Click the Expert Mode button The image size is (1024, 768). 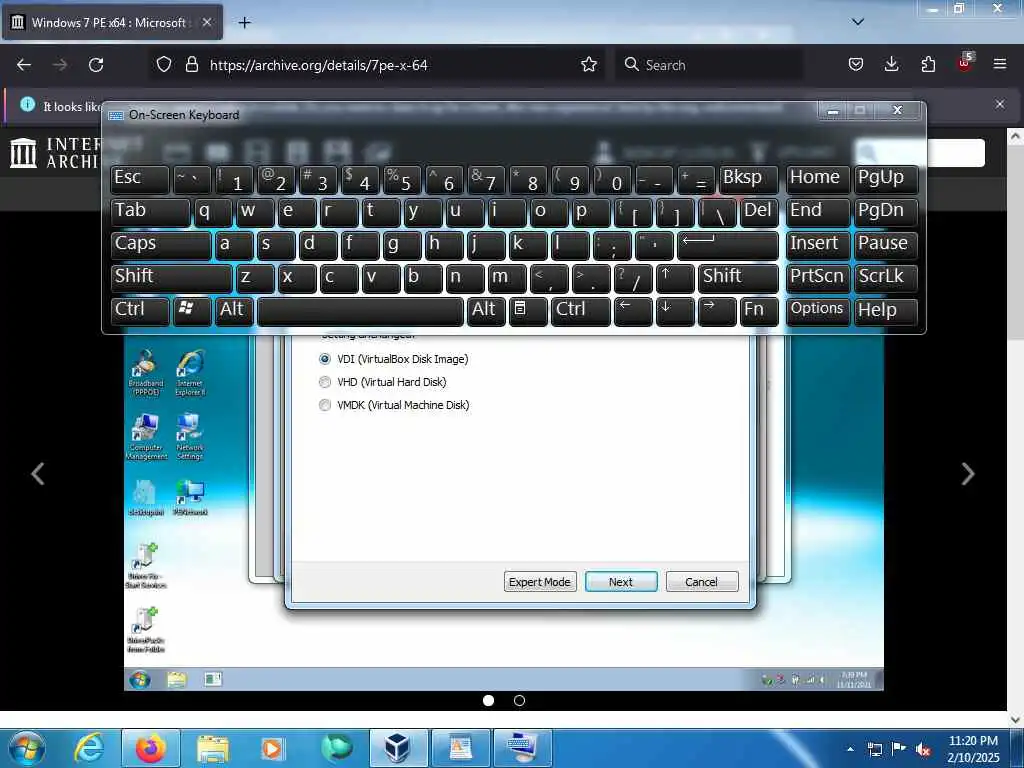click(539, 581)
